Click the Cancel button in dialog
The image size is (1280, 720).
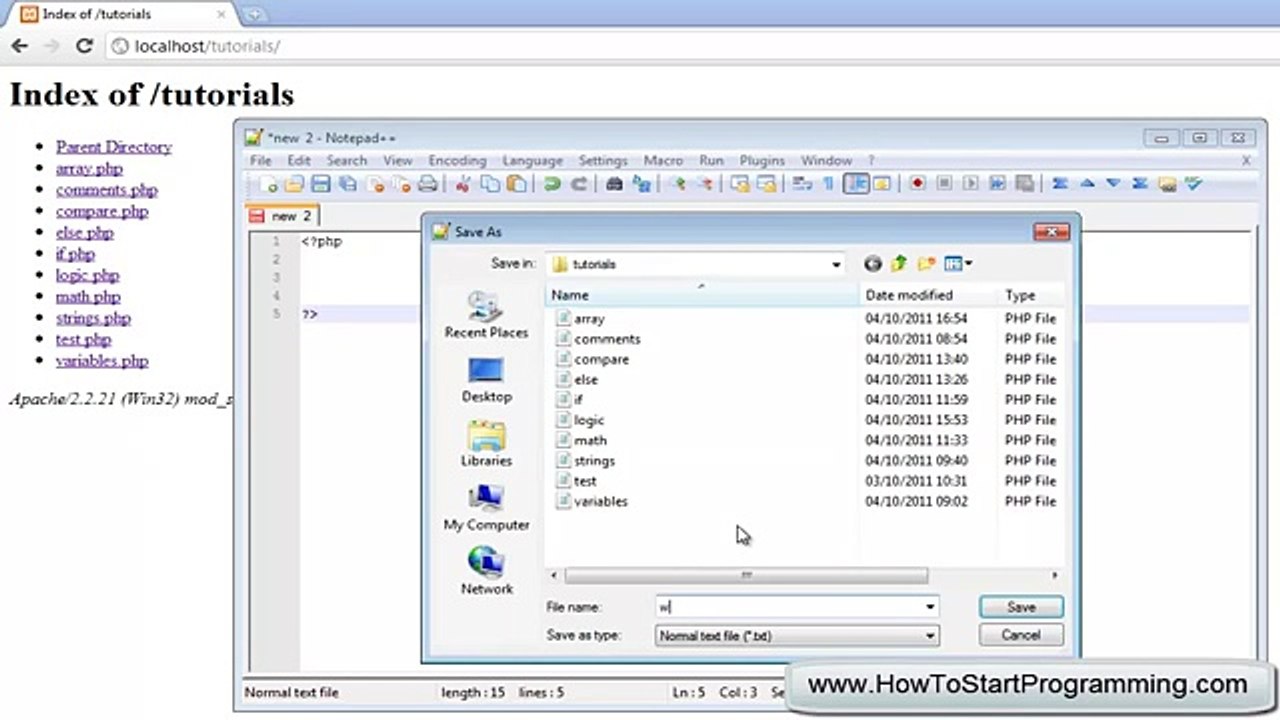1021,635
